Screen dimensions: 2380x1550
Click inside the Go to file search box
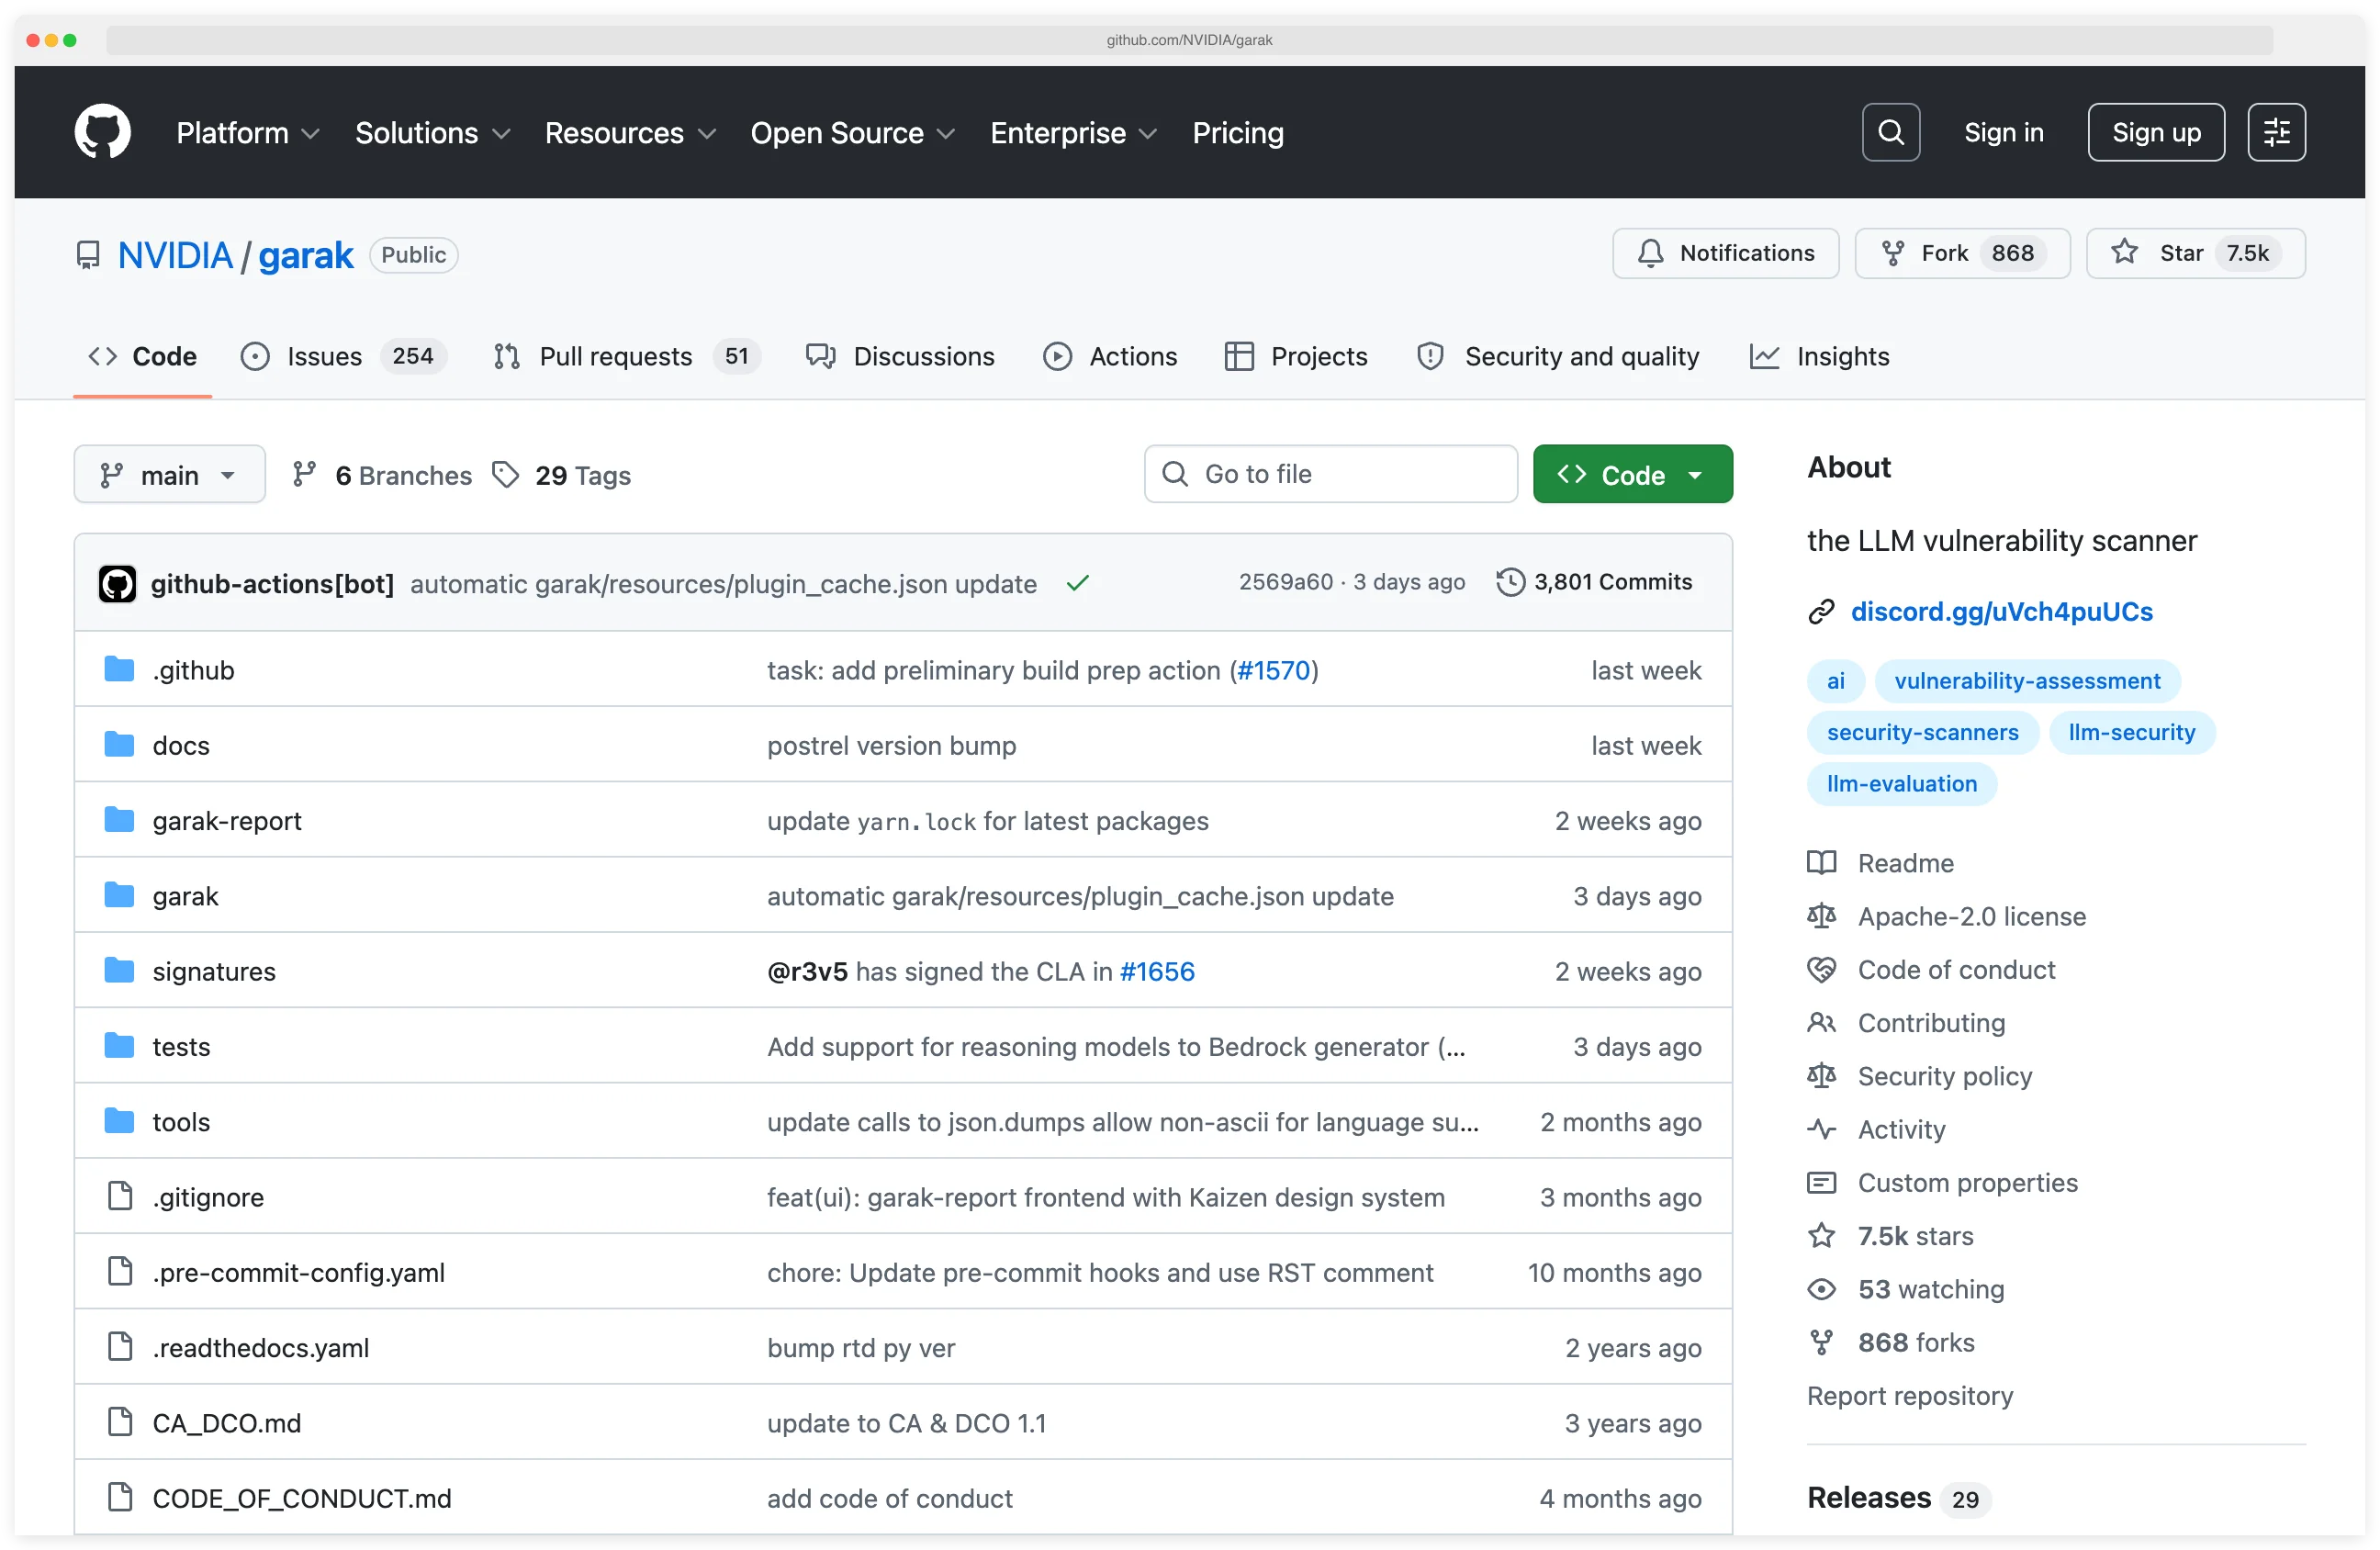(x=1330, y=474)
